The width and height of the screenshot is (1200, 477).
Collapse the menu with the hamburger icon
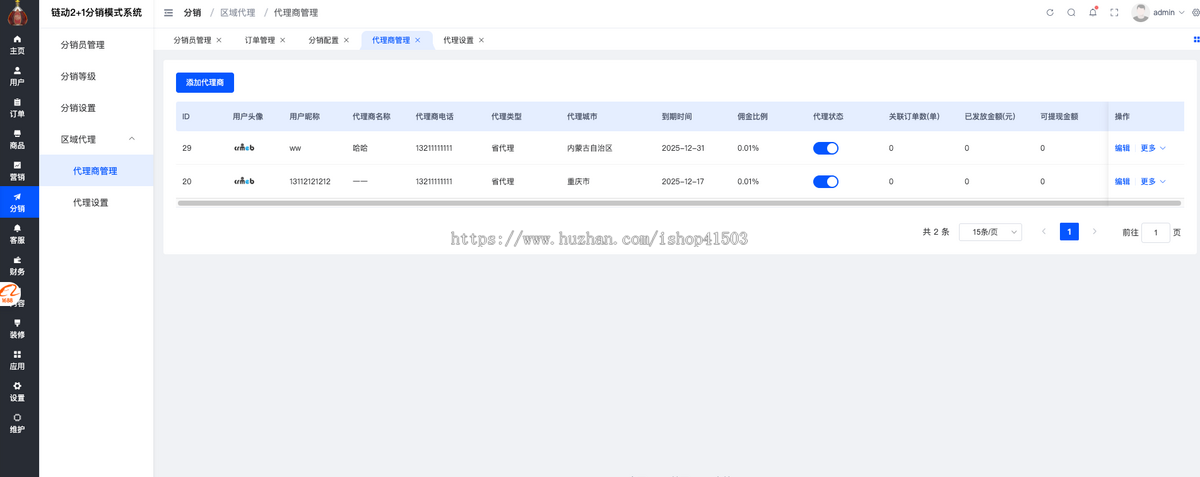coord(168,13)
